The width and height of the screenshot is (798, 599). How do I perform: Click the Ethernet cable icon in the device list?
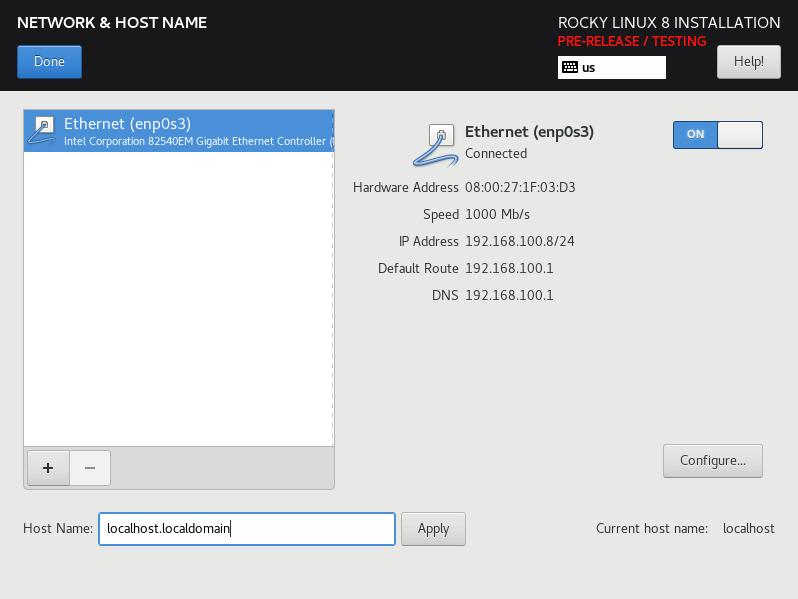point(42,131)
